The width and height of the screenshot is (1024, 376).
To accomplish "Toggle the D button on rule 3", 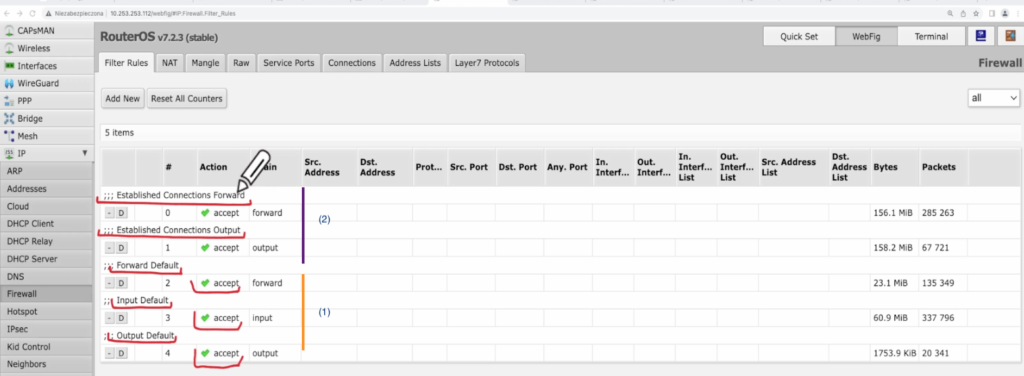I will (122, 318).
